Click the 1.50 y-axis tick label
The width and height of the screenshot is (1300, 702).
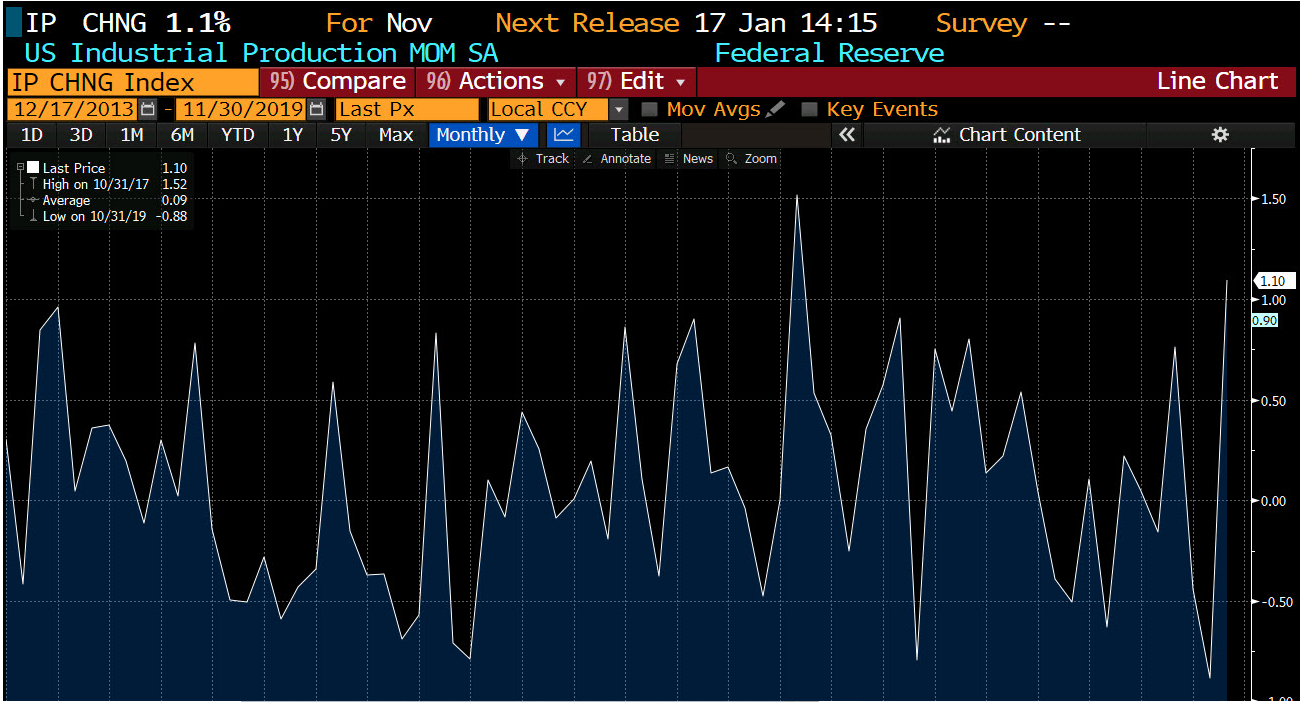1274,199
